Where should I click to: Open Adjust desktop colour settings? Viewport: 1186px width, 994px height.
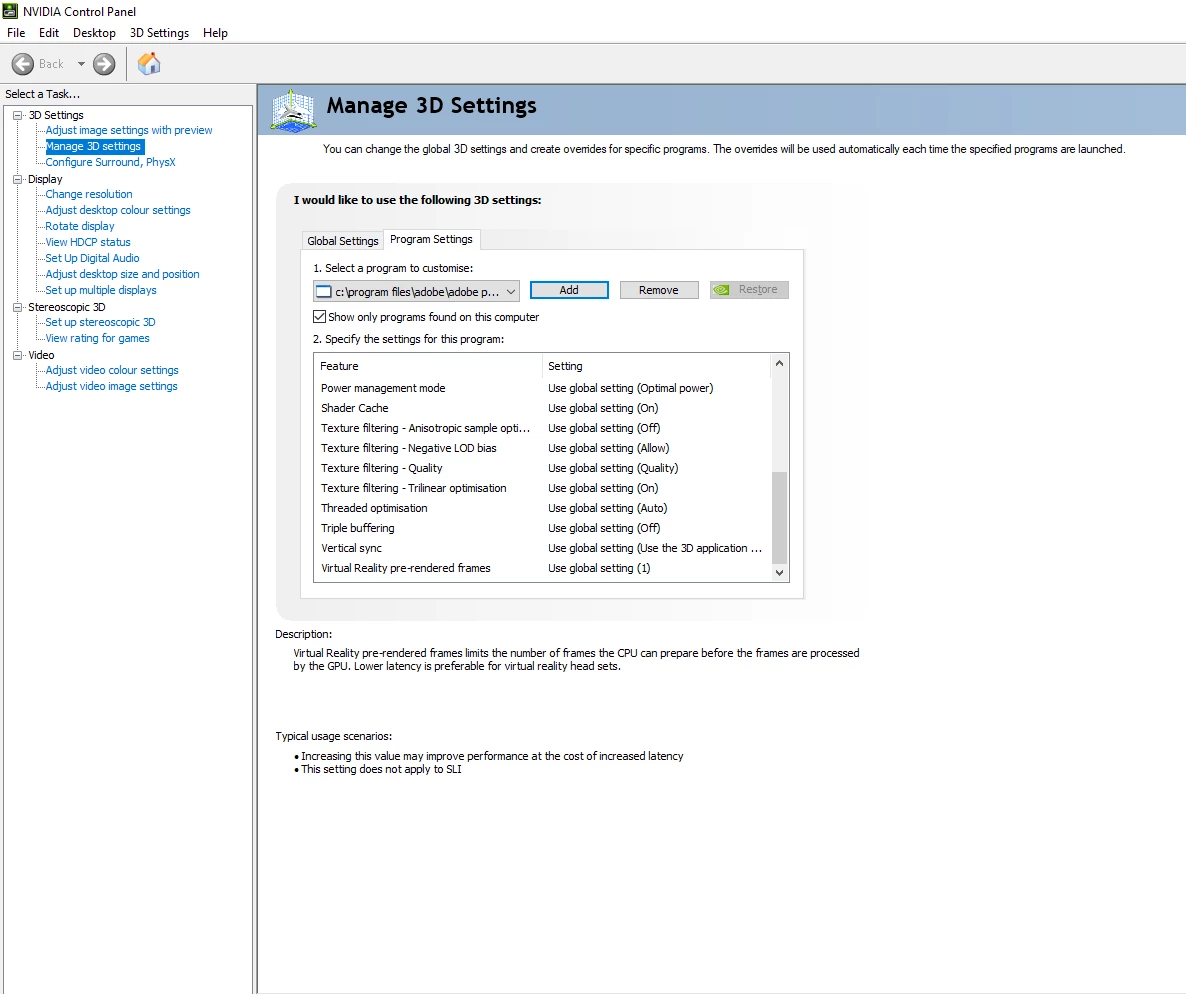click(118, 210)
